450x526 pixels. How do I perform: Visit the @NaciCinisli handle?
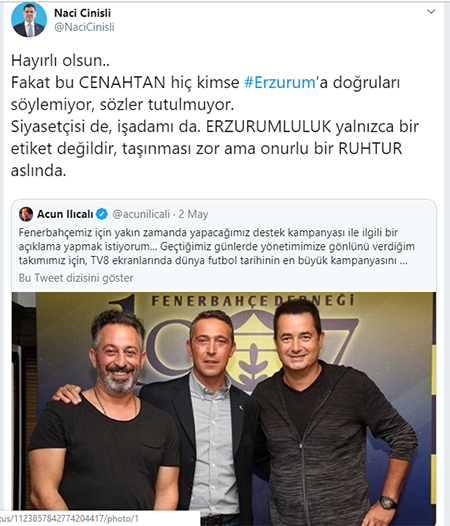84,27
